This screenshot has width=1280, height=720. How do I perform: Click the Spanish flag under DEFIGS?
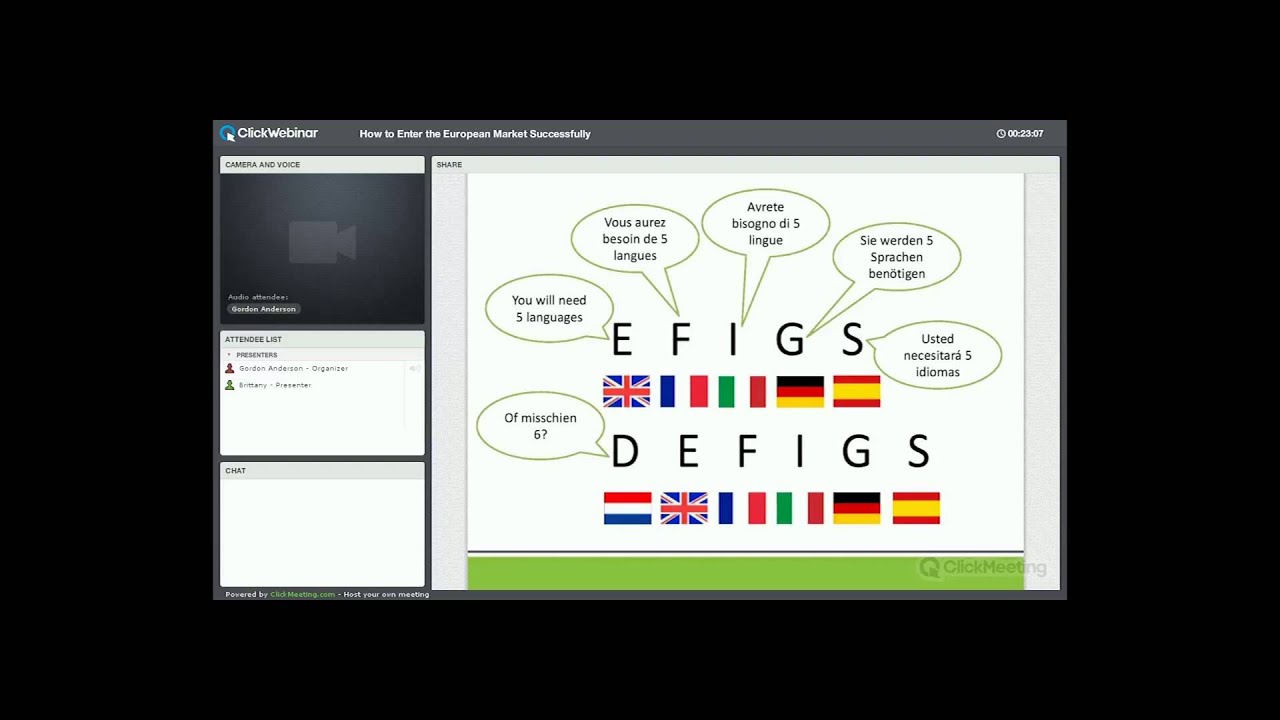[916, 508]
